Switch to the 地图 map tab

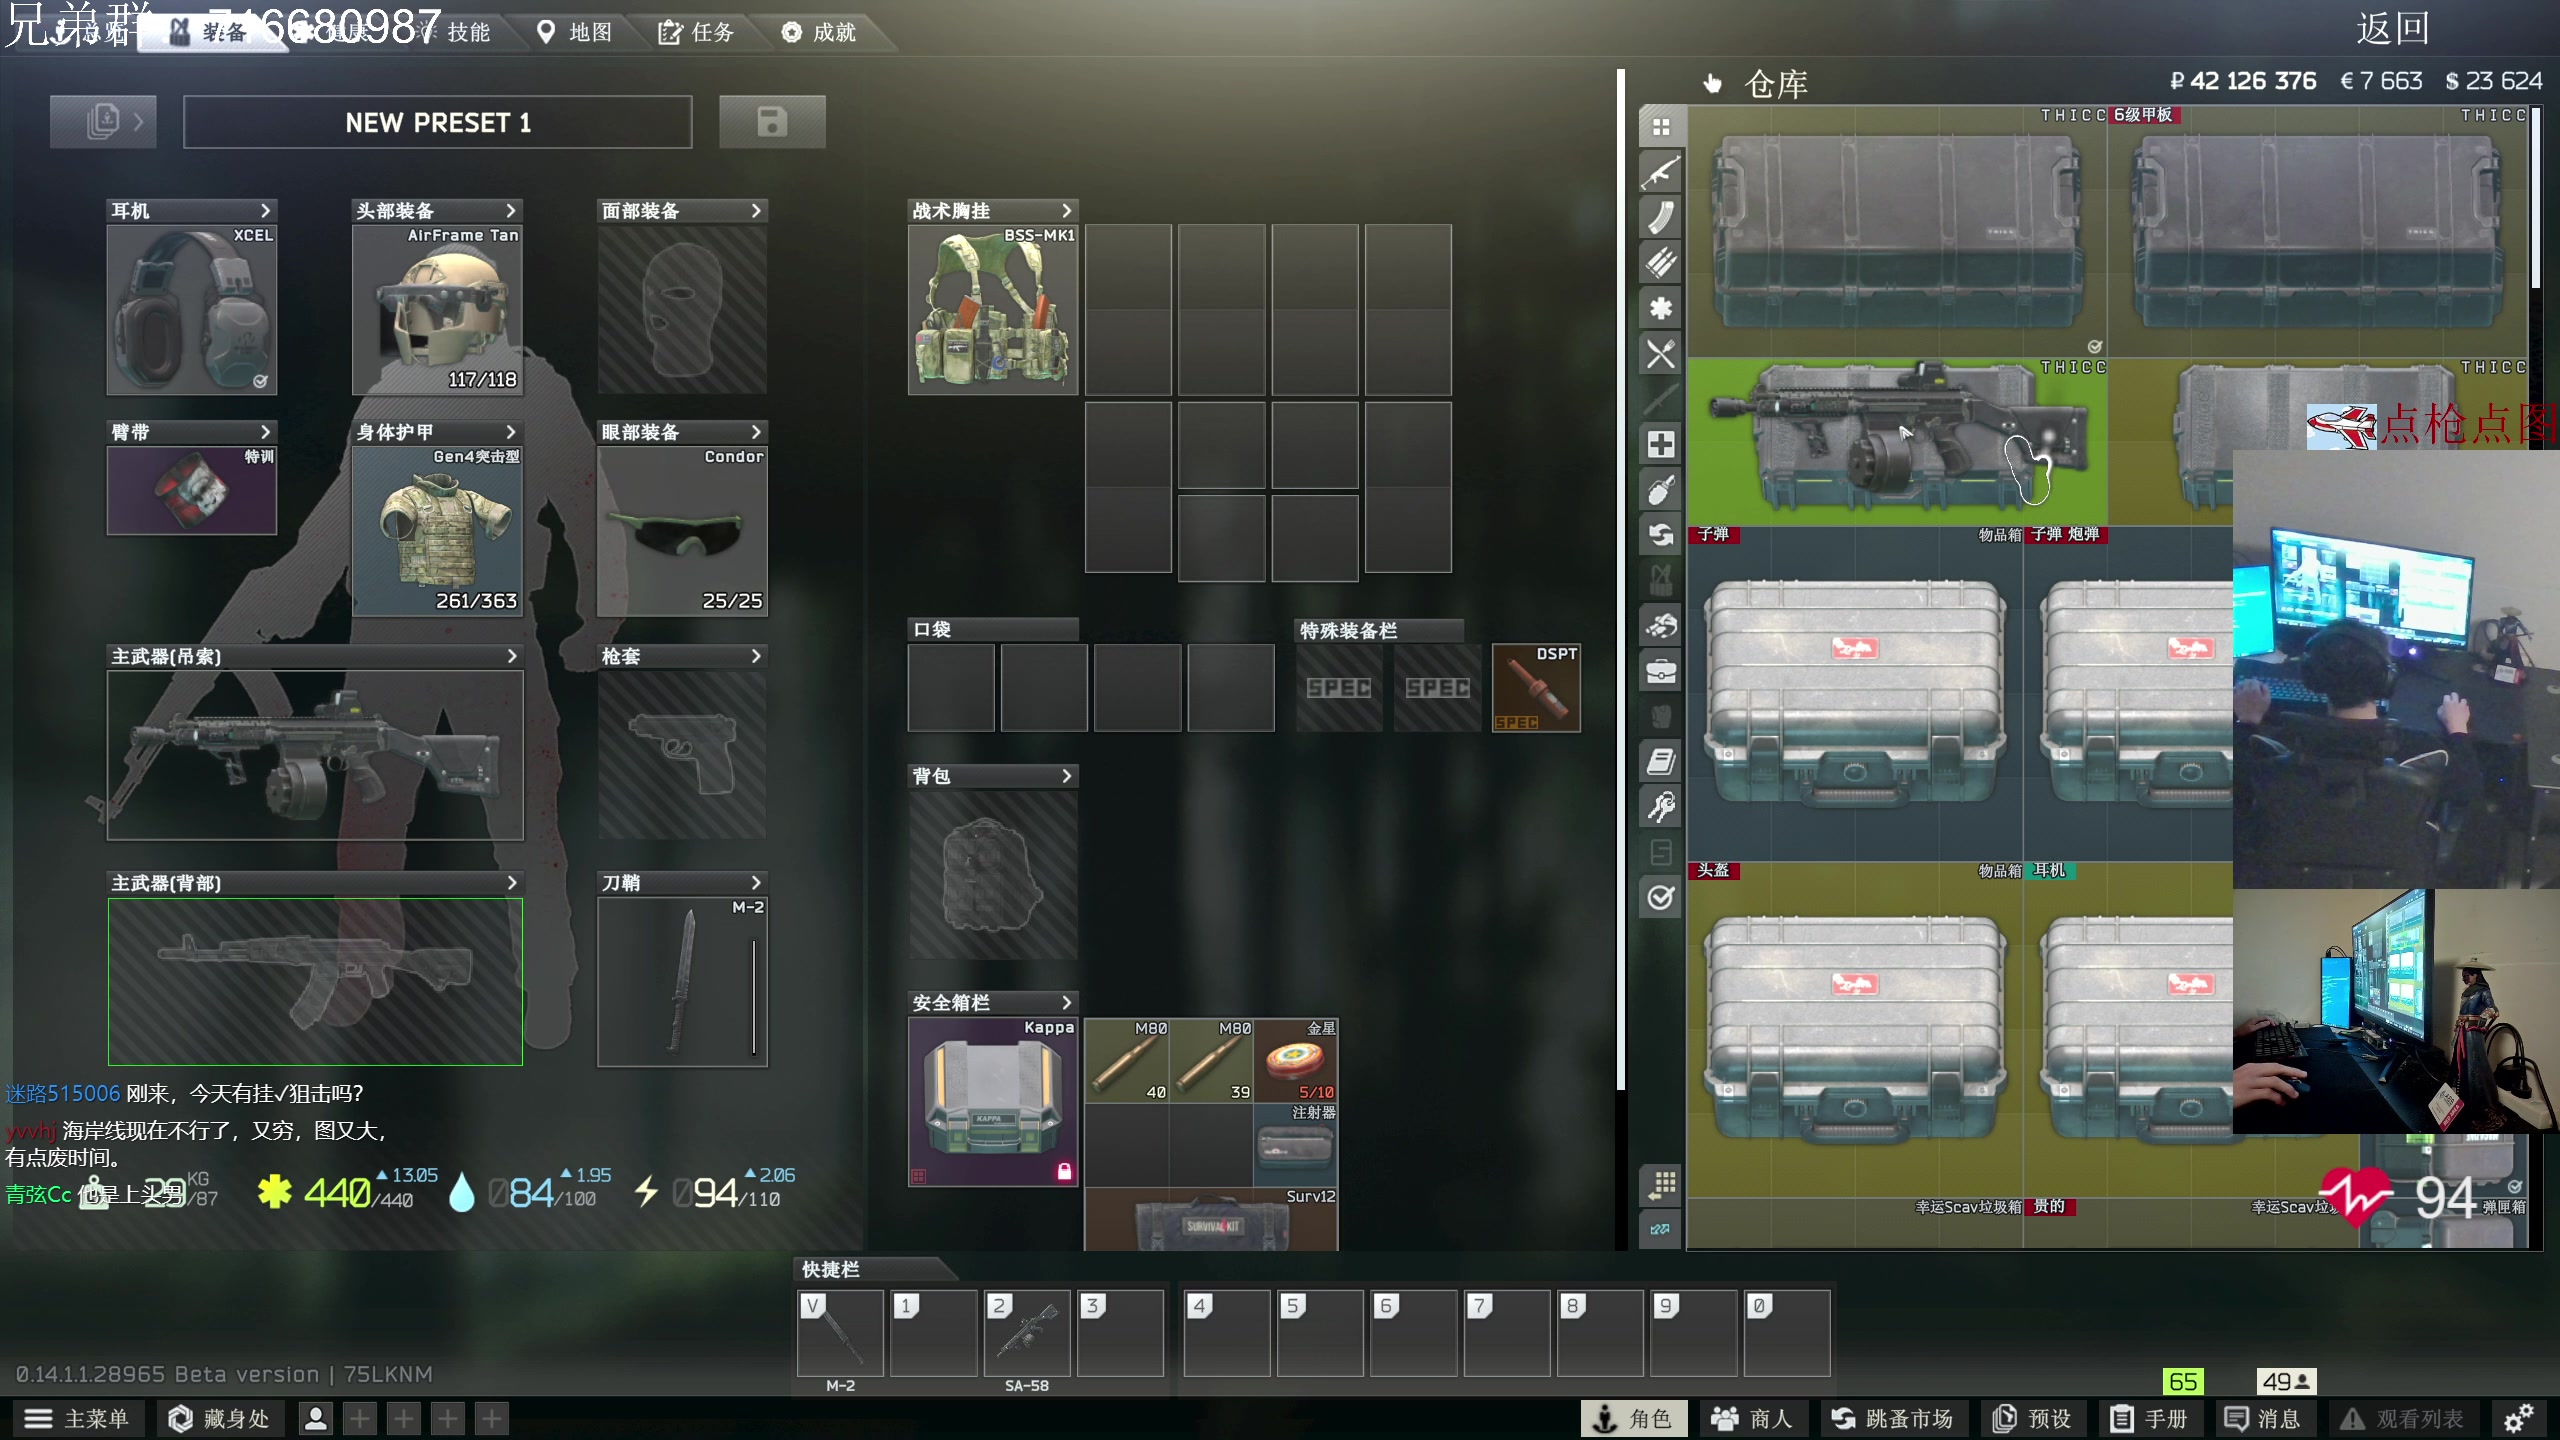tap(575, 32)
